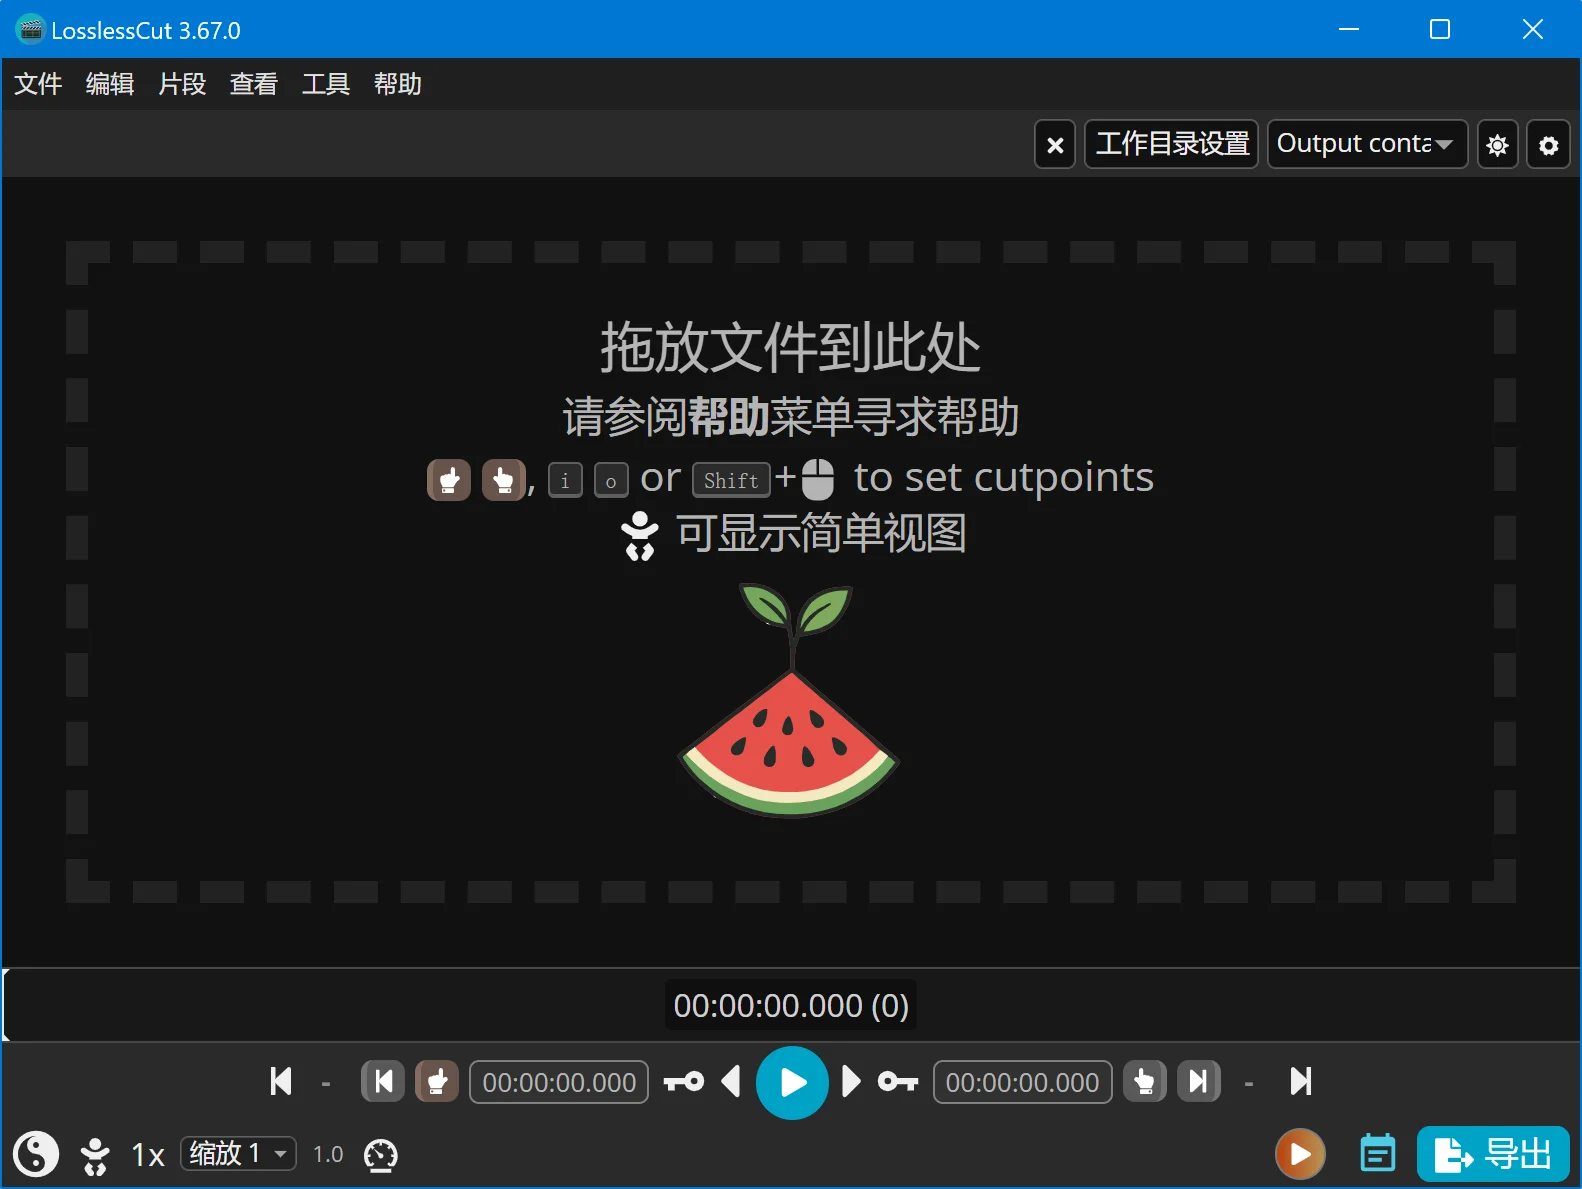
Task: Minimize the LosslessCut window
Action: [1349, 29]
